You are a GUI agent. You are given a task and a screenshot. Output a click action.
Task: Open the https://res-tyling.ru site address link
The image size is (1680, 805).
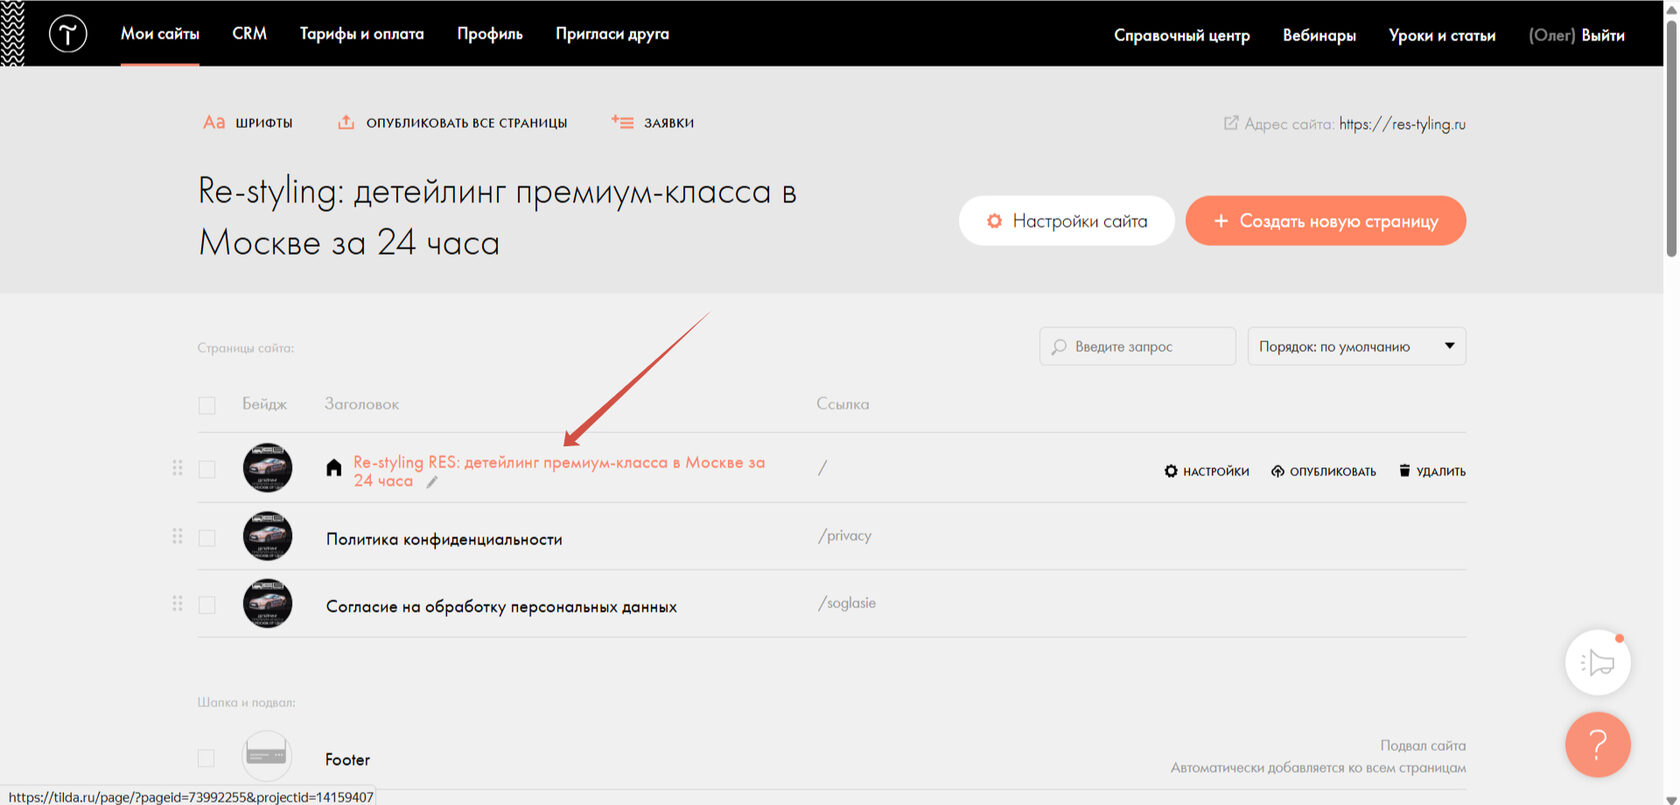[1403, 124]
